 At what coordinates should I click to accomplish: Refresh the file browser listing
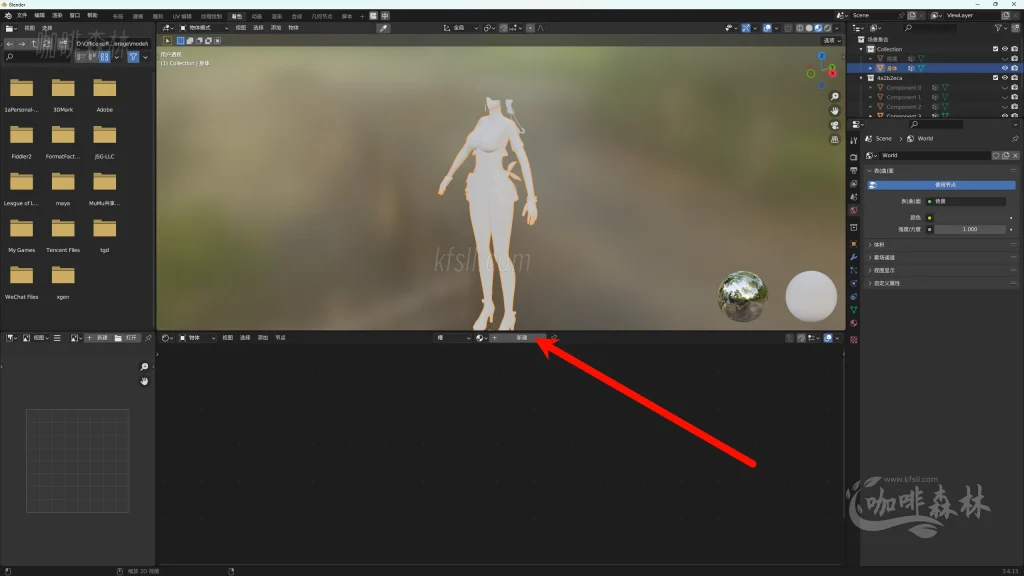click(x=46, y=44)
